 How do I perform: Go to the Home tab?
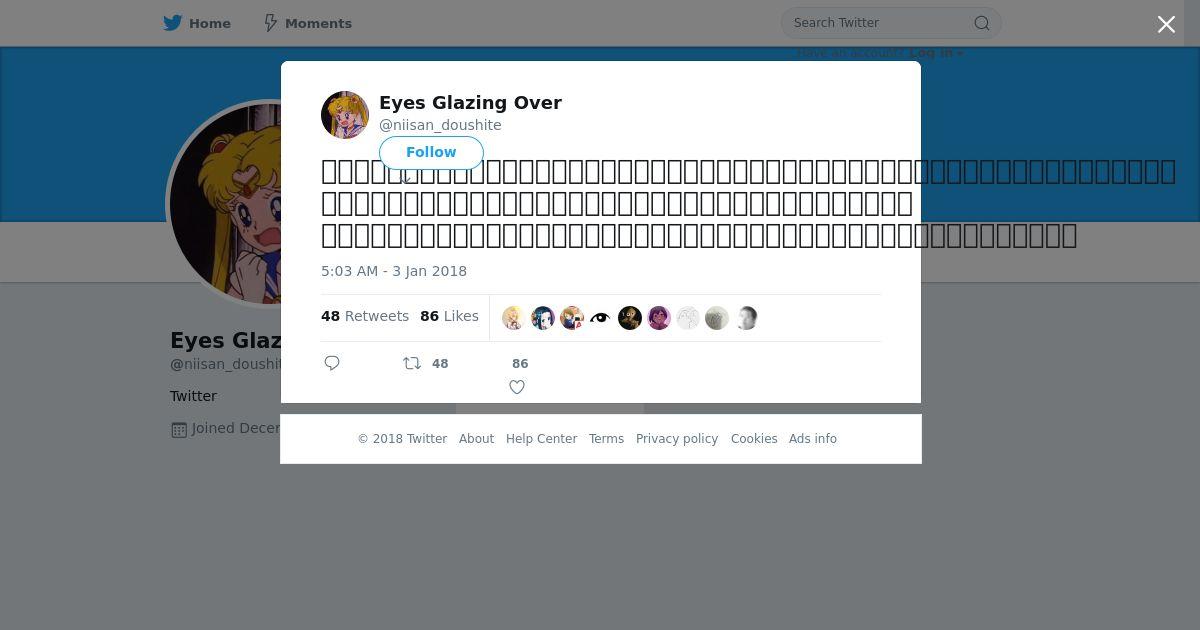click(x=209, y=23)
